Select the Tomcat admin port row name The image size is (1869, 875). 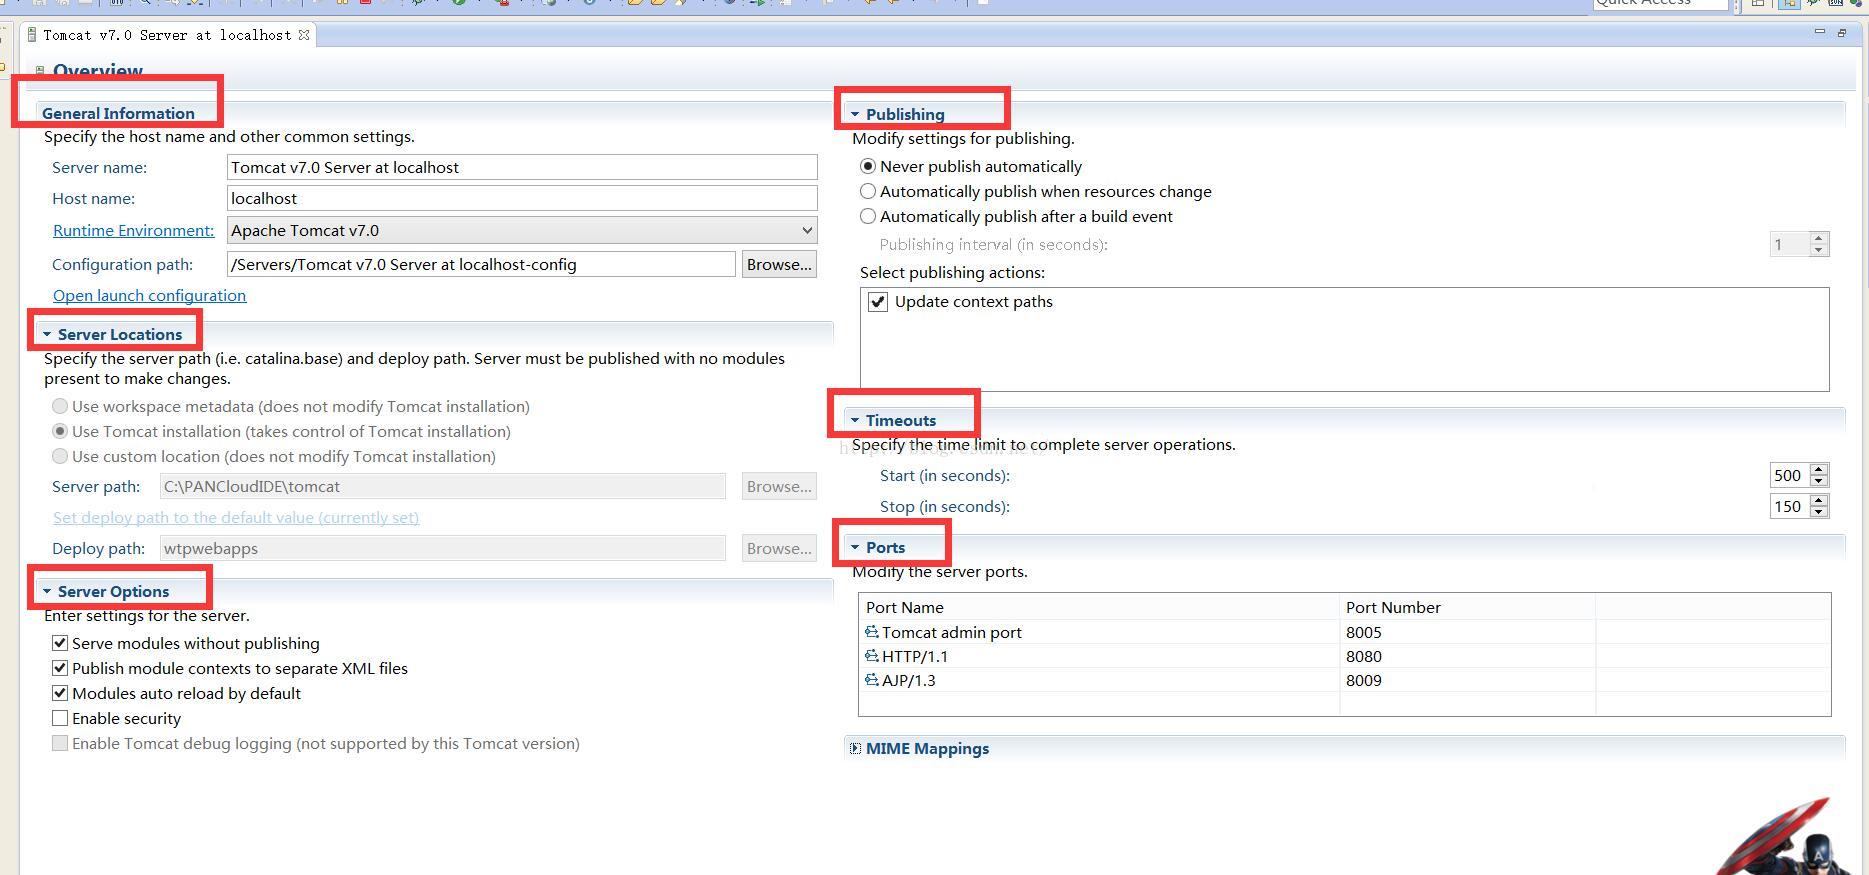(x=952, y=632)
